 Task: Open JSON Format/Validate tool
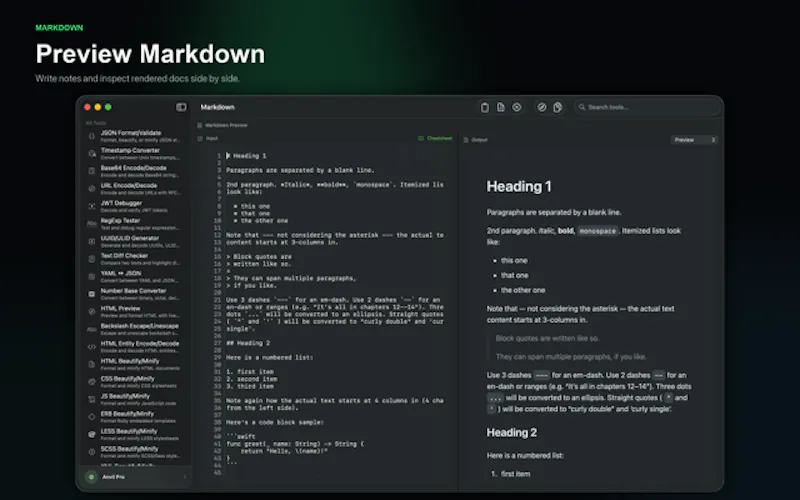click(x=134, y=136)
